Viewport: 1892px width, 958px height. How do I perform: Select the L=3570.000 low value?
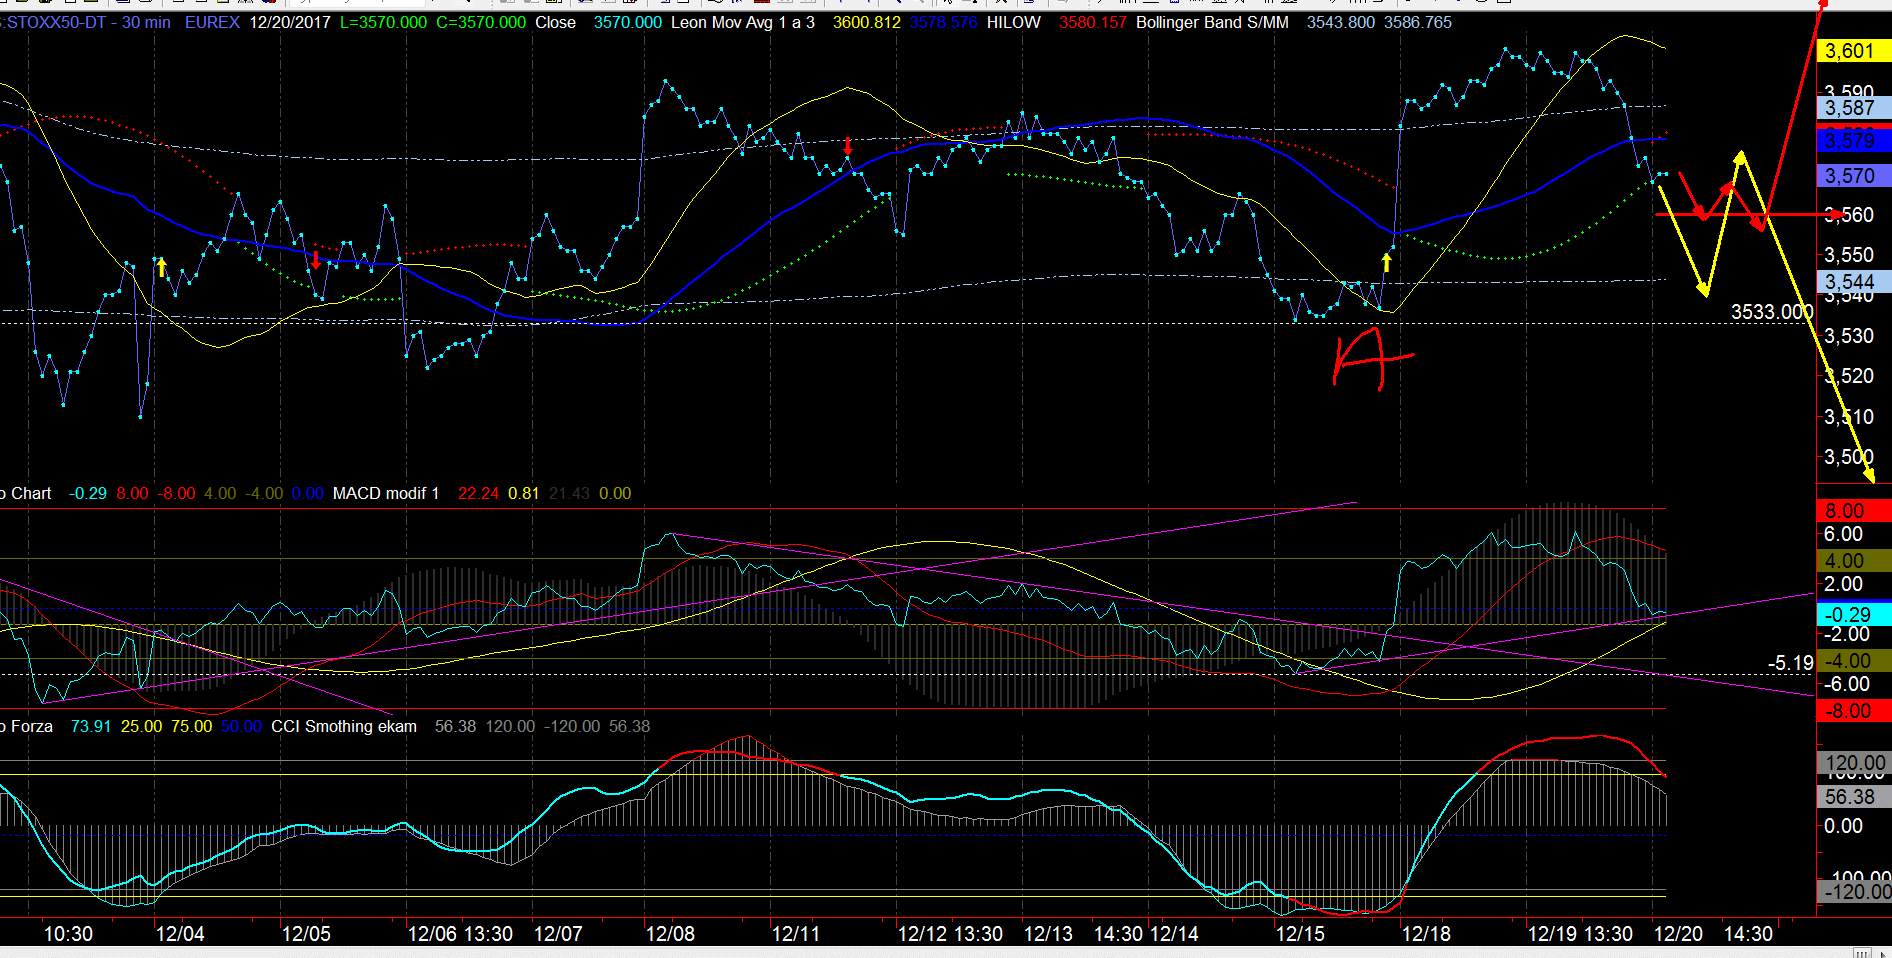click(x=383, y=22)
